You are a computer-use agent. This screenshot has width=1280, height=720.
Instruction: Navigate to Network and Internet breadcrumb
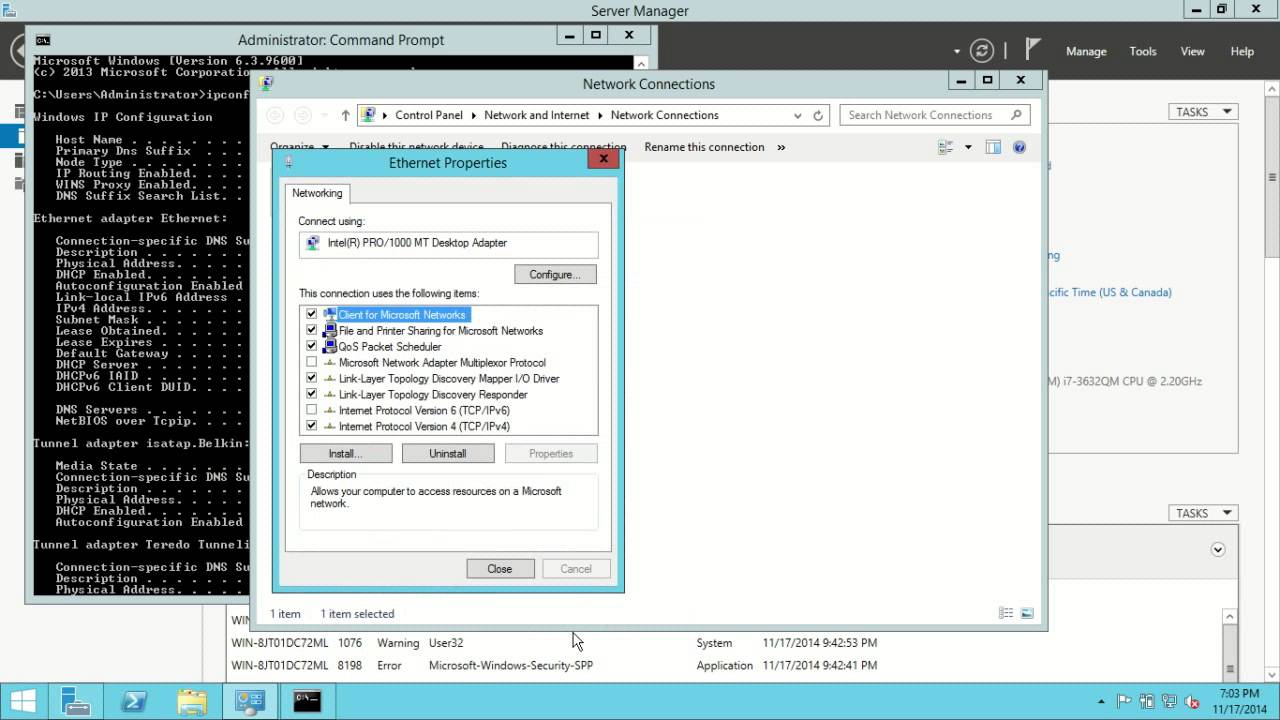coord(537,115)
